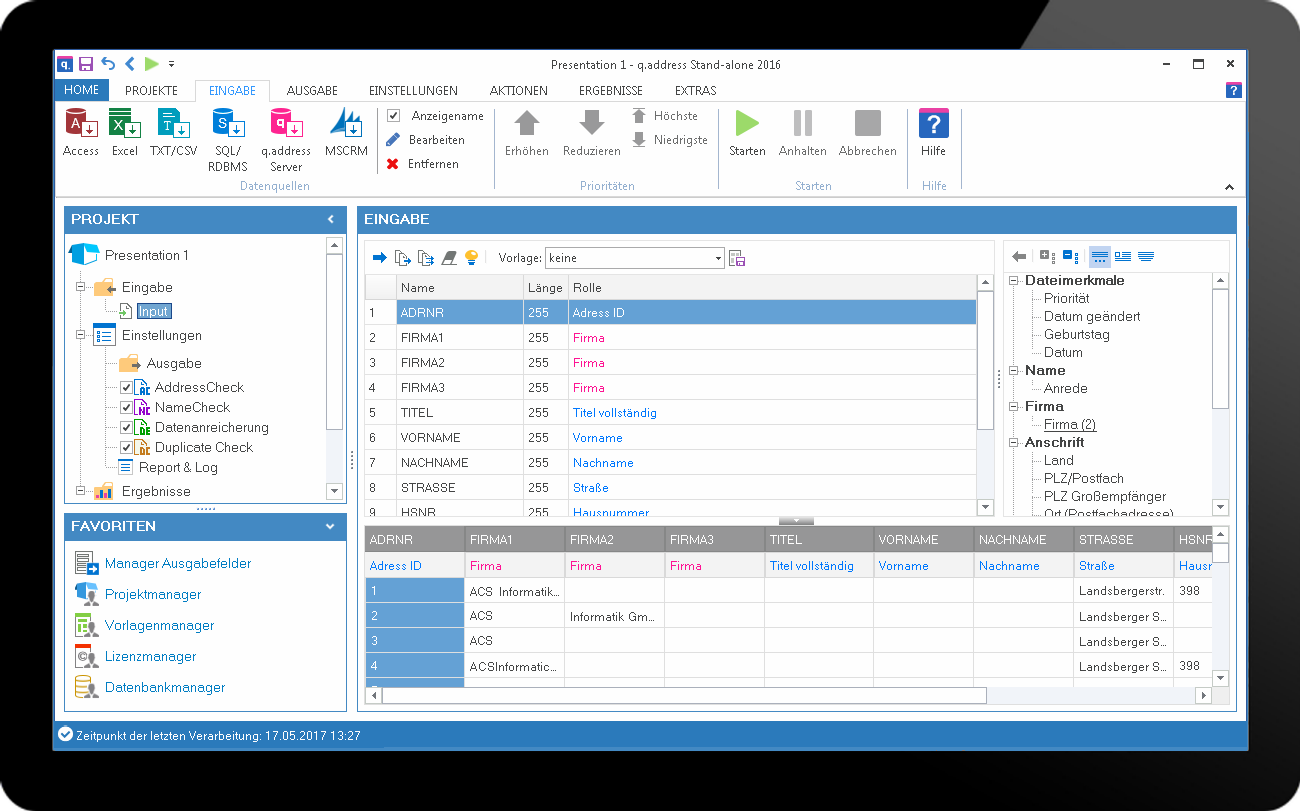Add q.address Server data source

286,140
